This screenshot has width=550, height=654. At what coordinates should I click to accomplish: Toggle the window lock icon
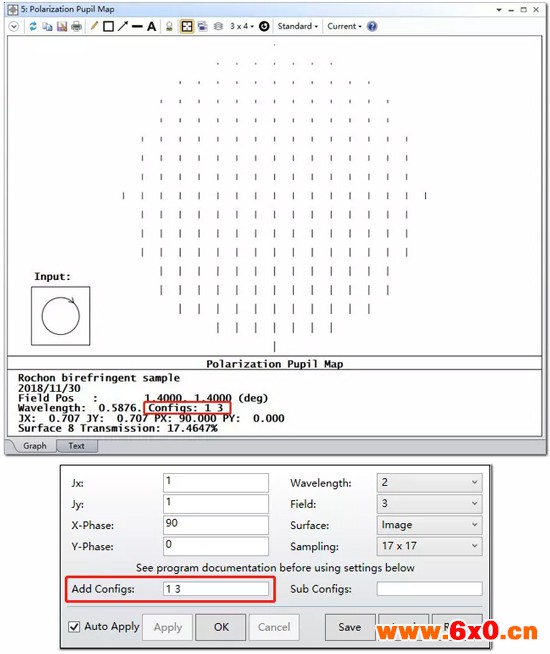pos(169,26)
